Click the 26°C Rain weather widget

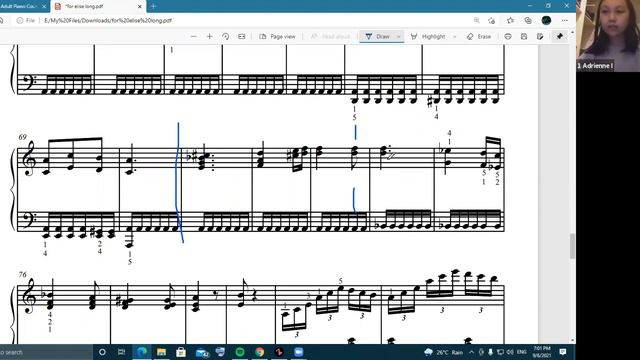click(443, 352)
